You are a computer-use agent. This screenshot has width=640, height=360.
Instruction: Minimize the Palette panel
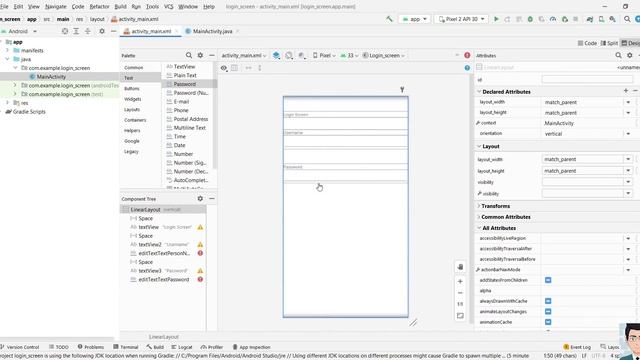click(x=211, y=55)
